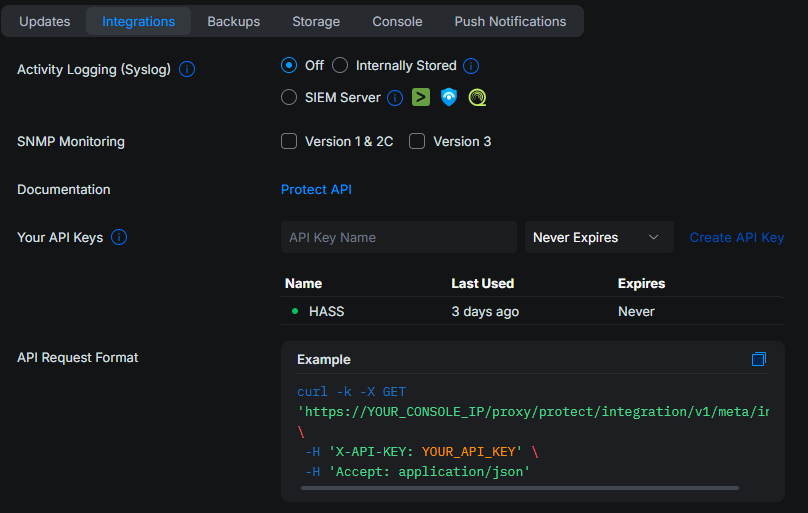Click the API Key Name input field
808x513 pixels.
[398, 238]
